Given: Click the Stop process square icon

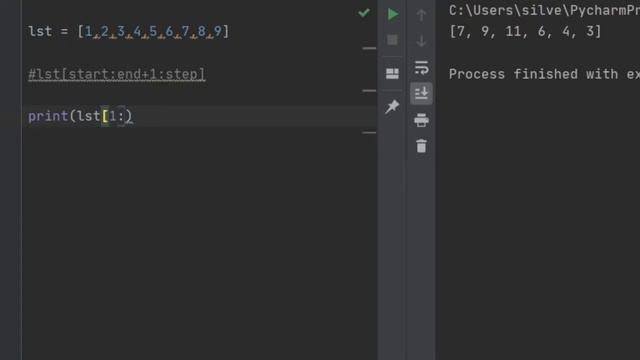Looking at the screenshot, I should tap(392, 40).
